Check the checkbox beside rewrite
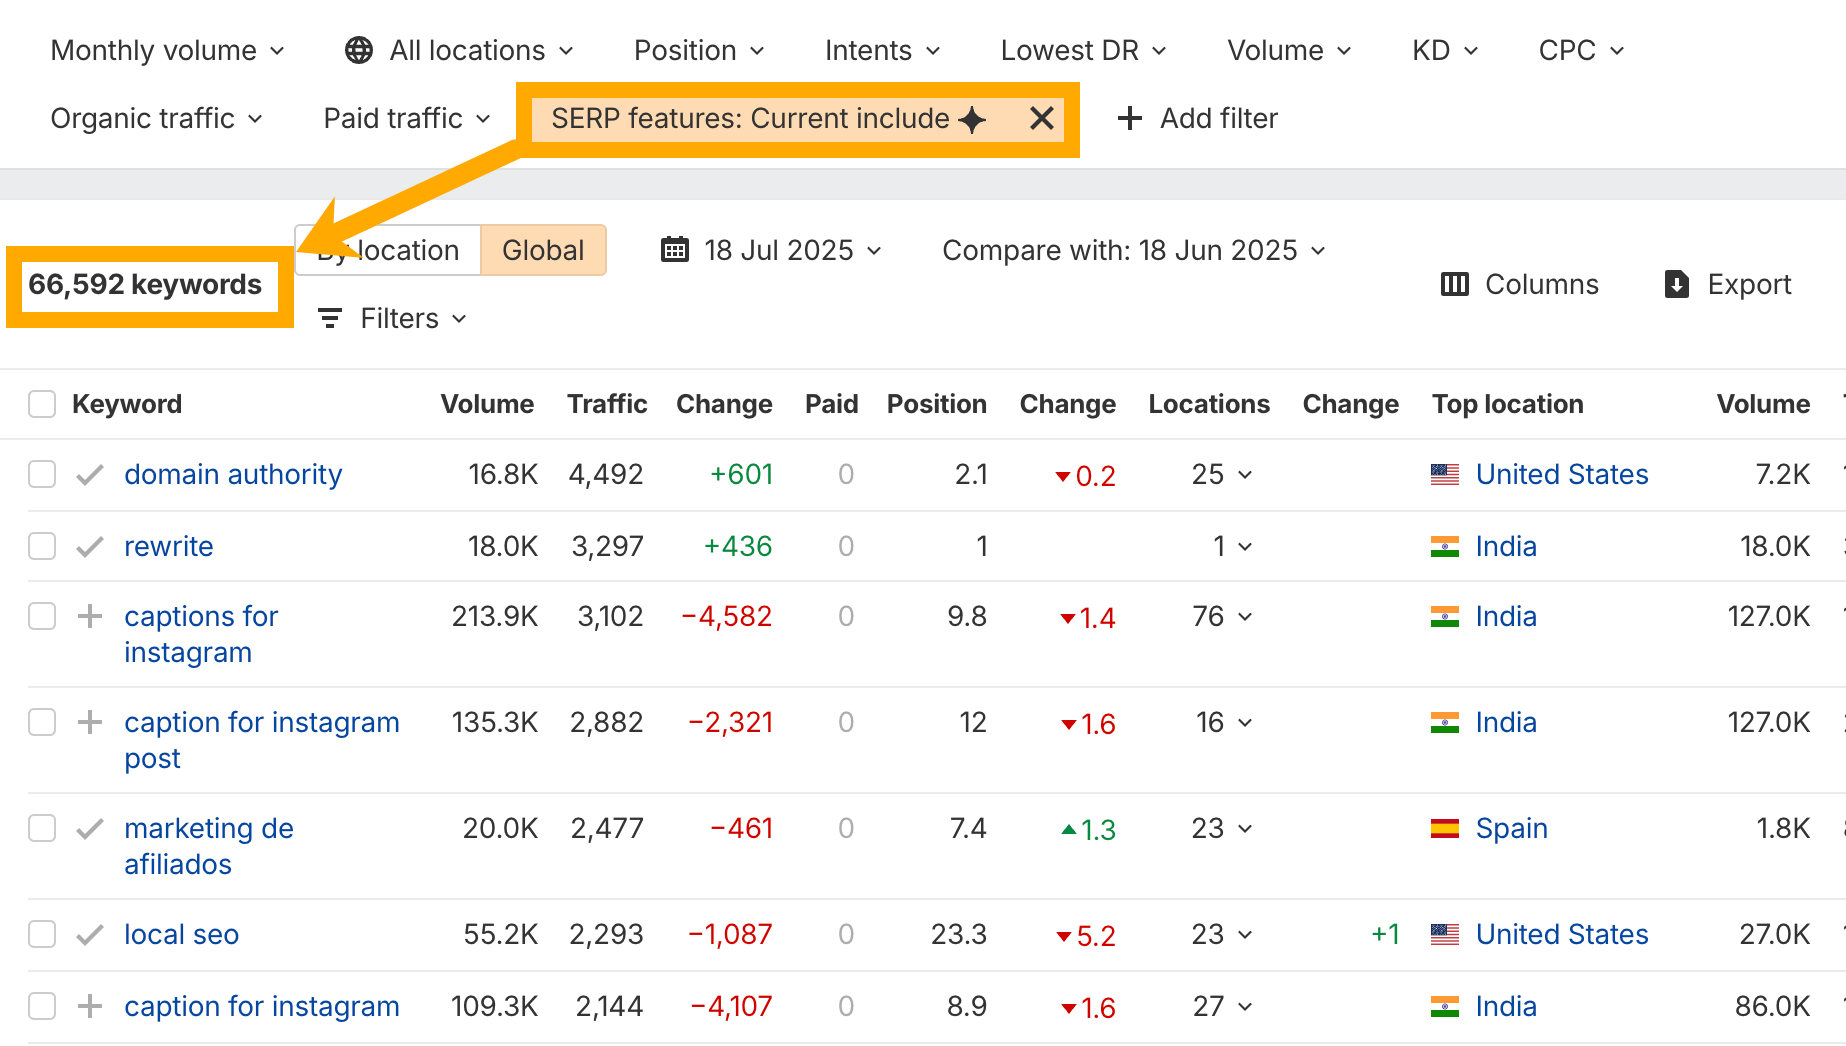 pyautogui.click(x=41, y=546)
